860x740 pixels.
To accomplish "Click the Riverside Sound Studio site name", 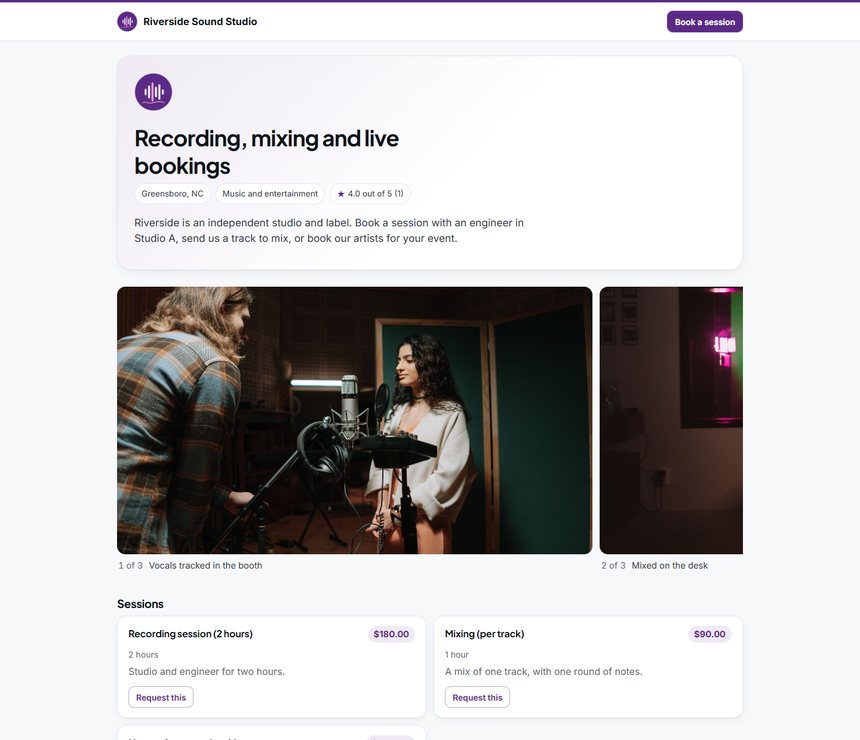I will tap(200, 21).
